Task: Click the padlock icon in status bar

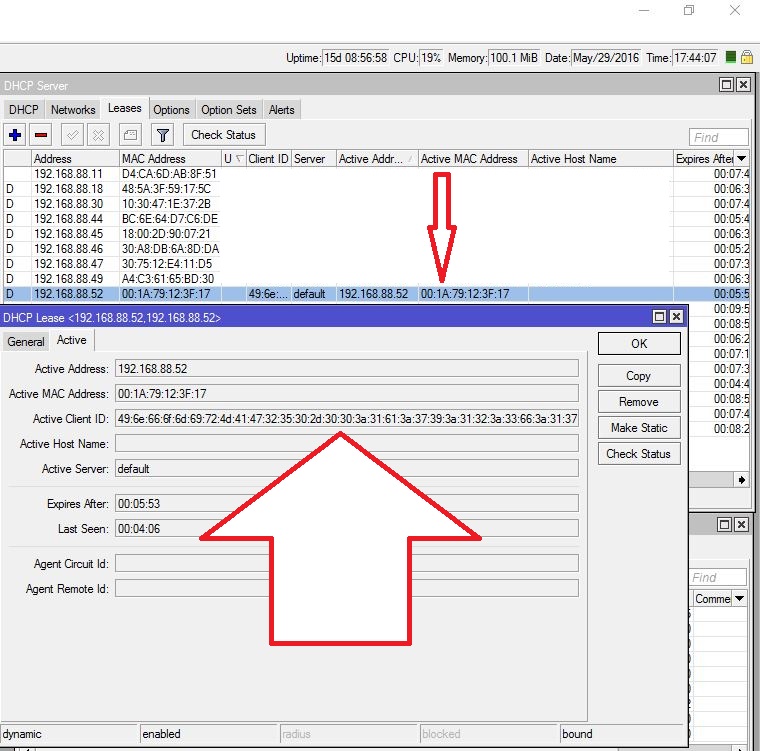Action: [x=747, y=57]
